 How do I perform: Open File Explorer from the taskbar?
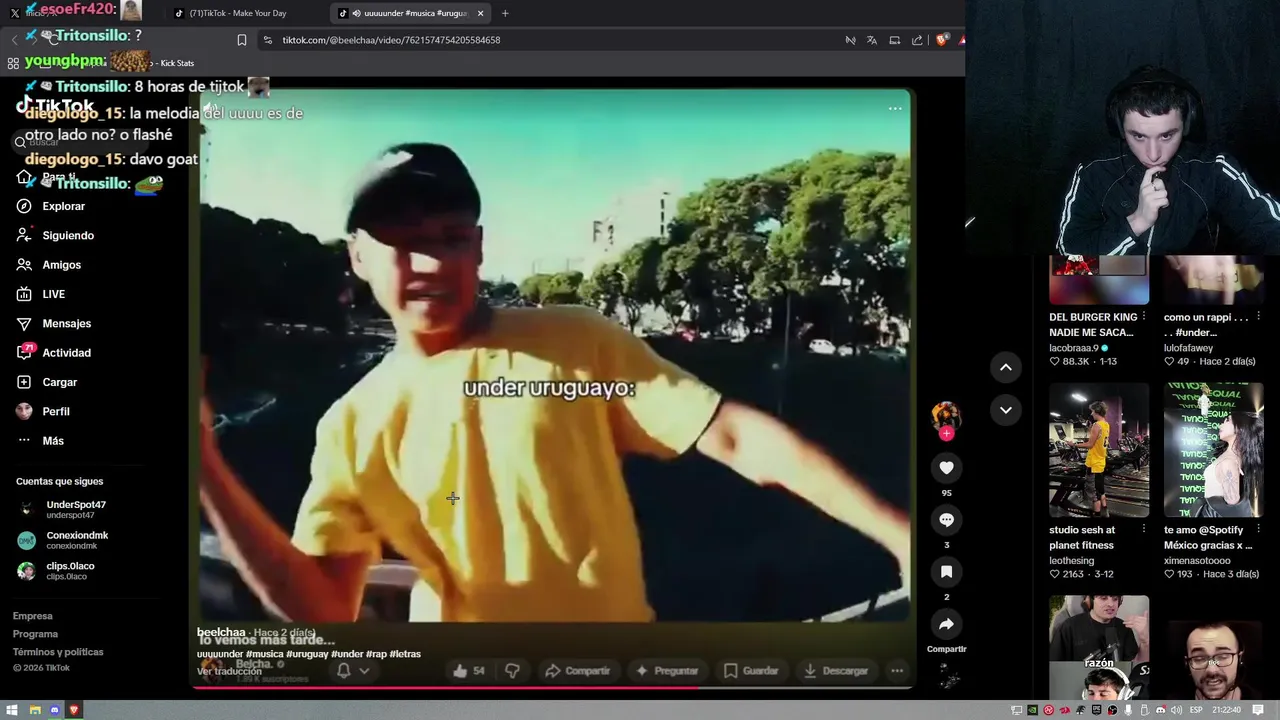pyautogui.click(x=35, y=710)
